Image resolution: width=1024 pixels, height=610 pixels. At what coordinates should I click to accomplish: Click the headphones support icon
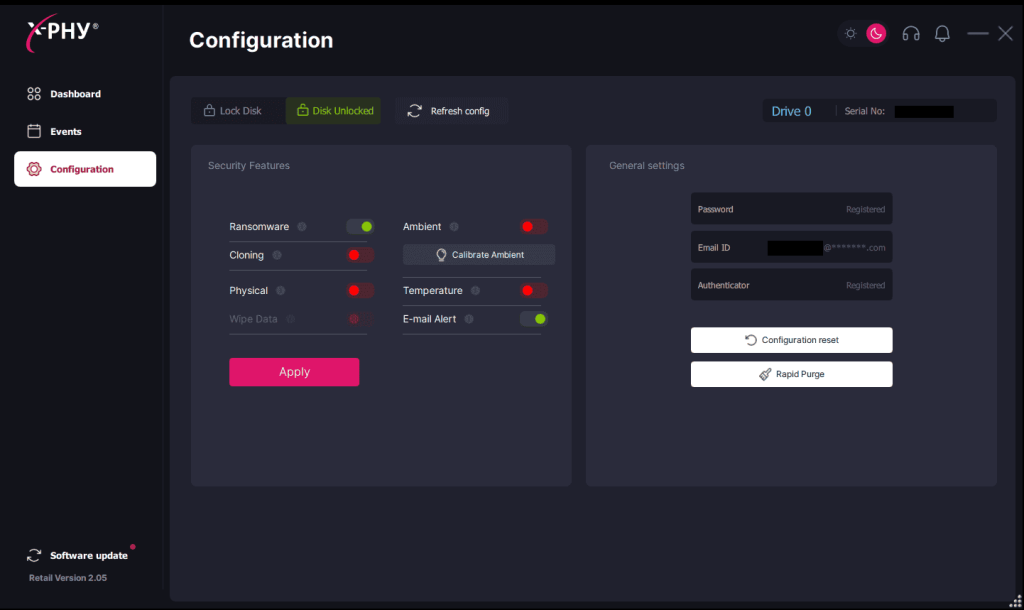(910, 34)
